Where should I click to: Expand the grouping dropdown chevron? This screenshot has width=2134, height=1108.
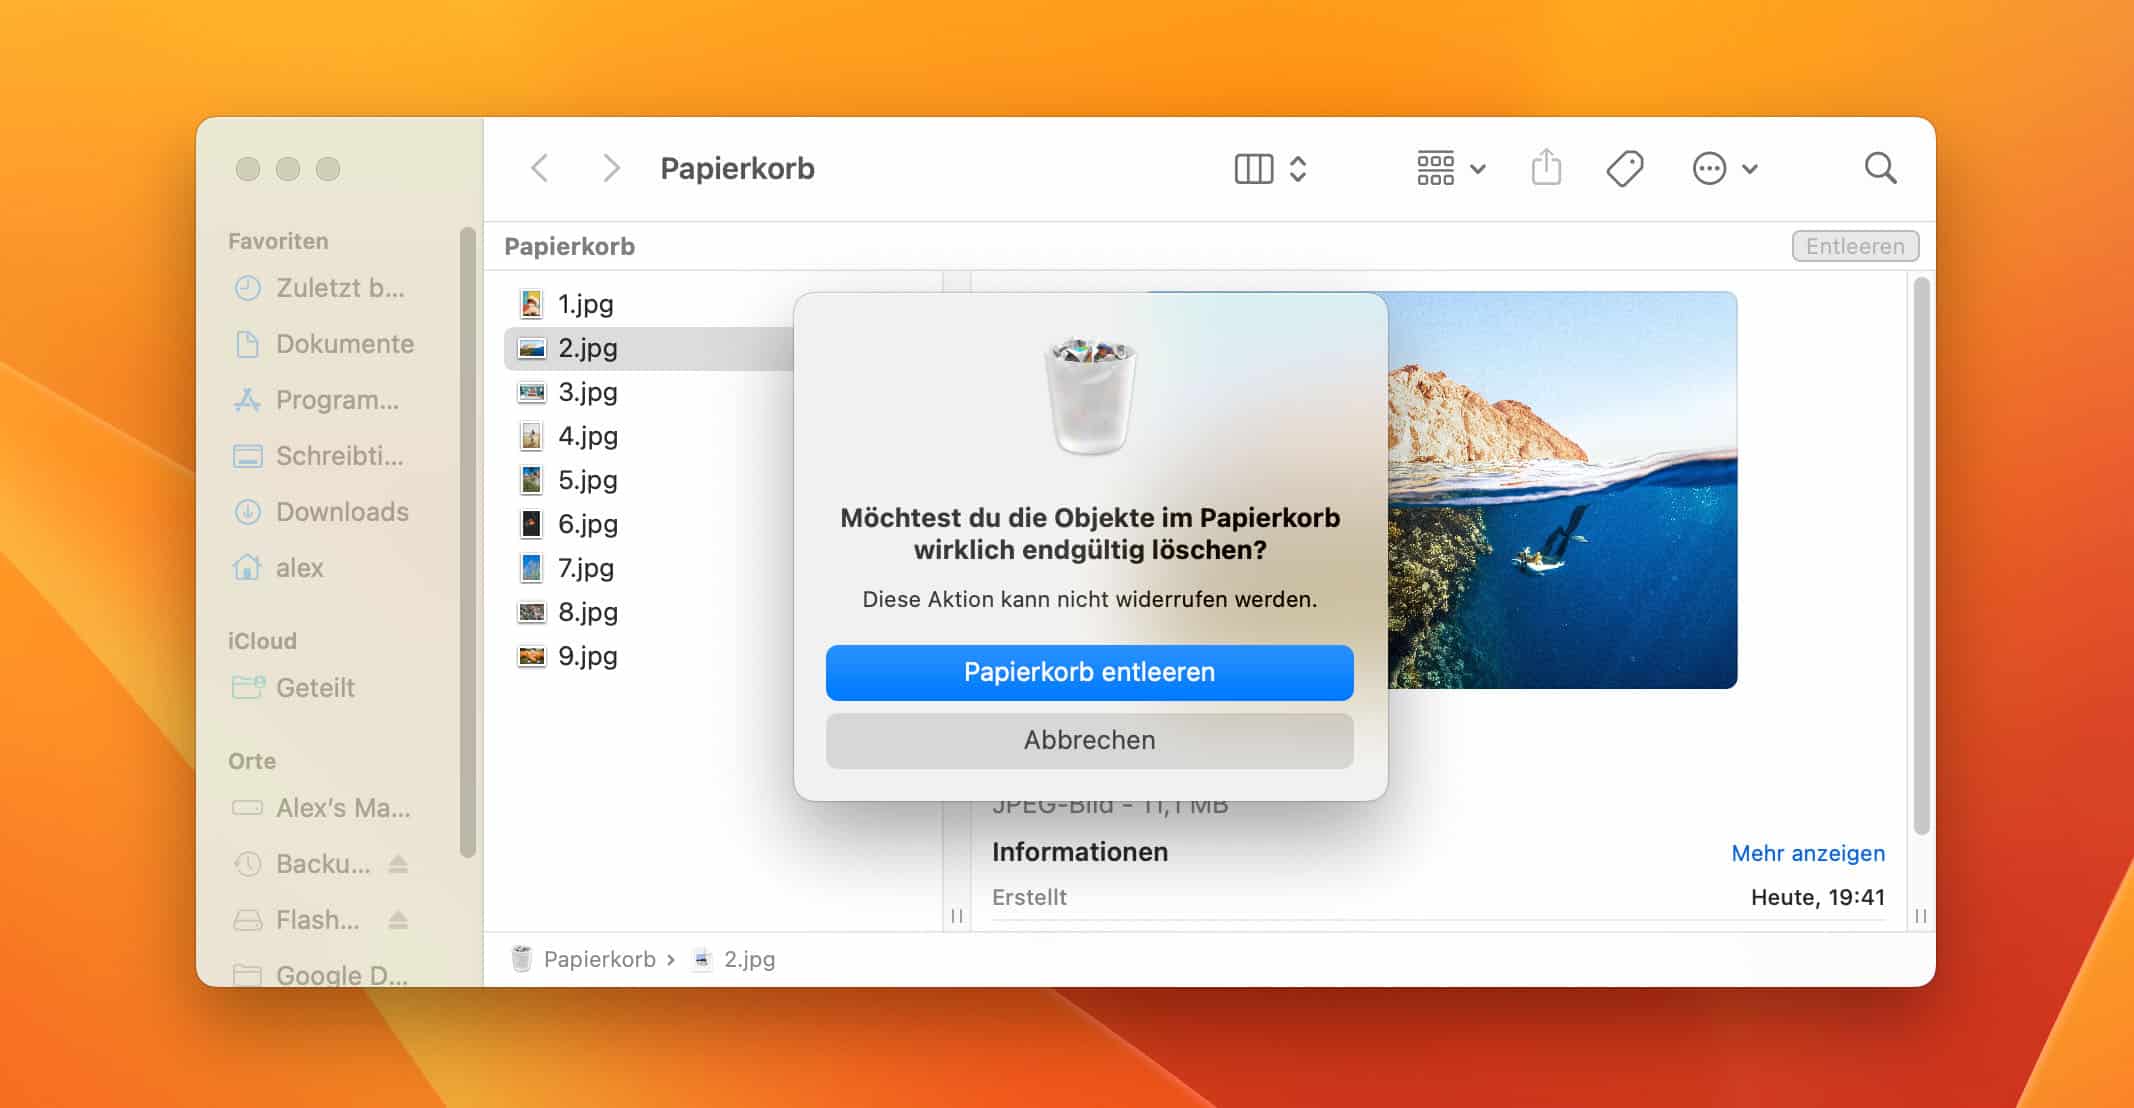pyautogui.click(x=1478, y=169)
